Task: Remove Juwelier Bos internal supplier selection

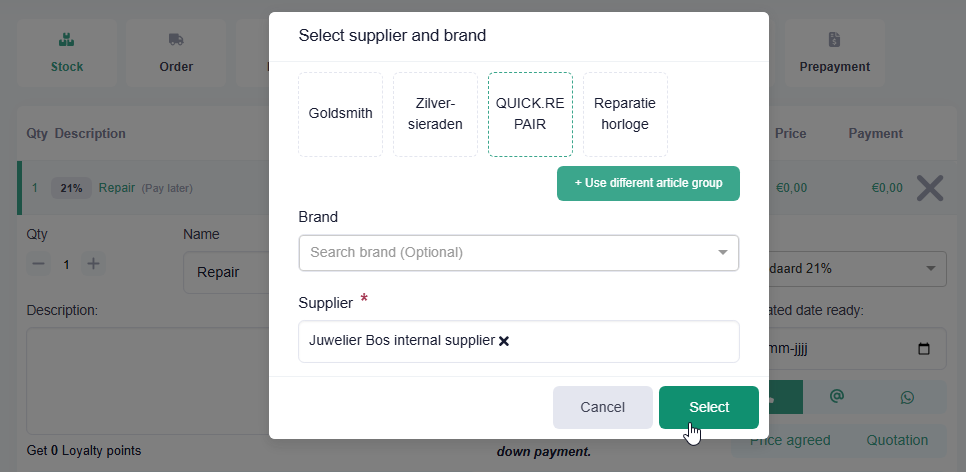Action: click(x=504, y=341)
